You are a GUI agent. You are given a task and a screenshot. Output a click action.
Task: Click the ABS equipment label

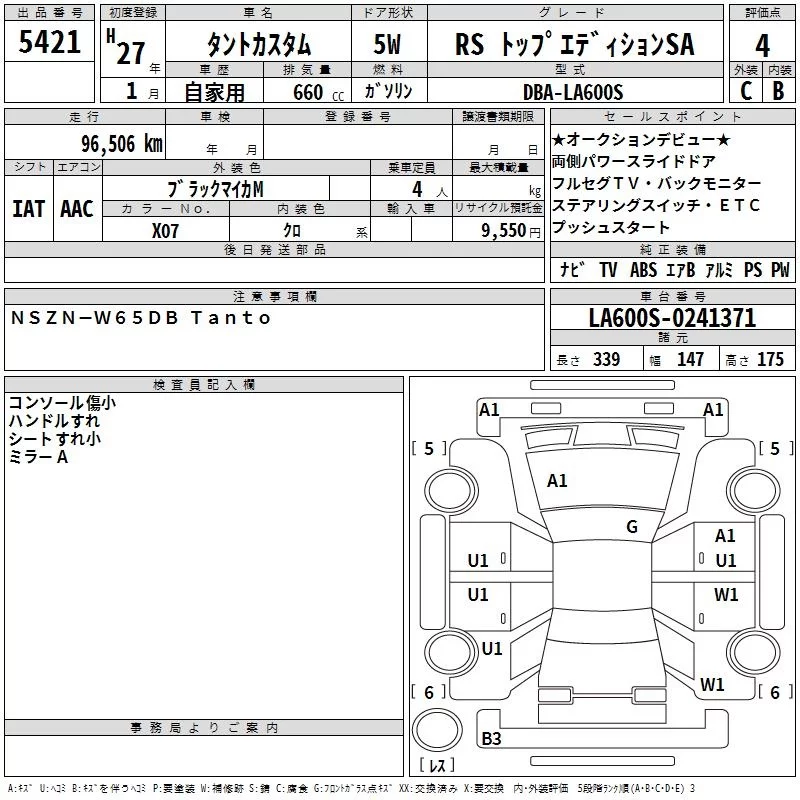pos(643,269)
